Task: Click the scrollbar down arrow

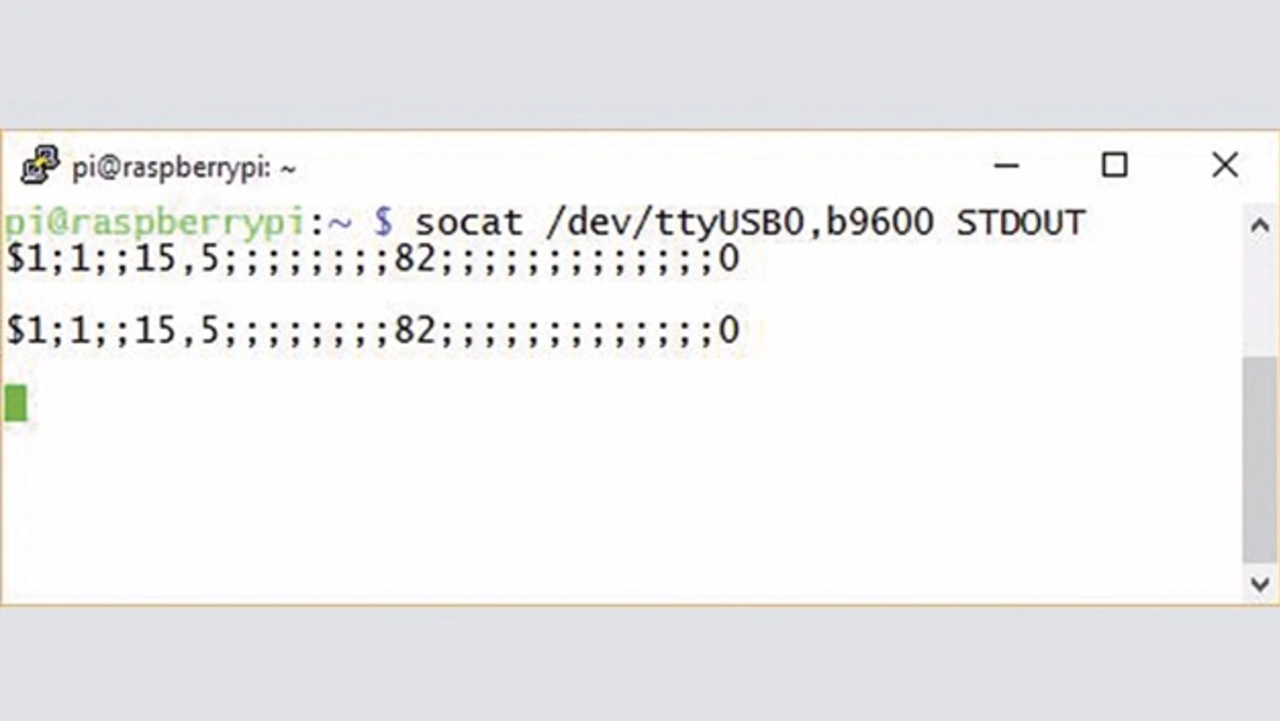Action: click(1260, 583)
